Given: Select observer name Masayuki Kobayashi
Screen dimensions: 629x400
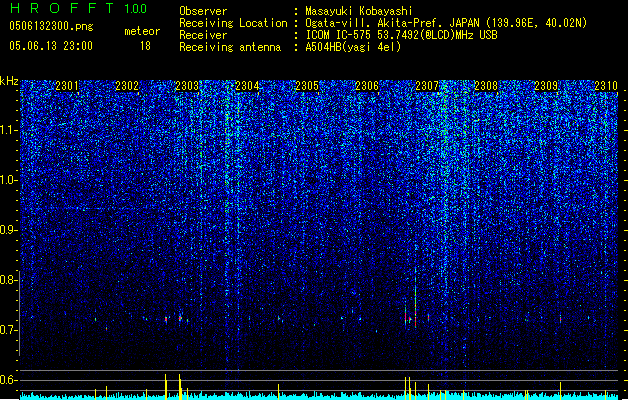Looking at the screenshot, I should click(359, 11).
